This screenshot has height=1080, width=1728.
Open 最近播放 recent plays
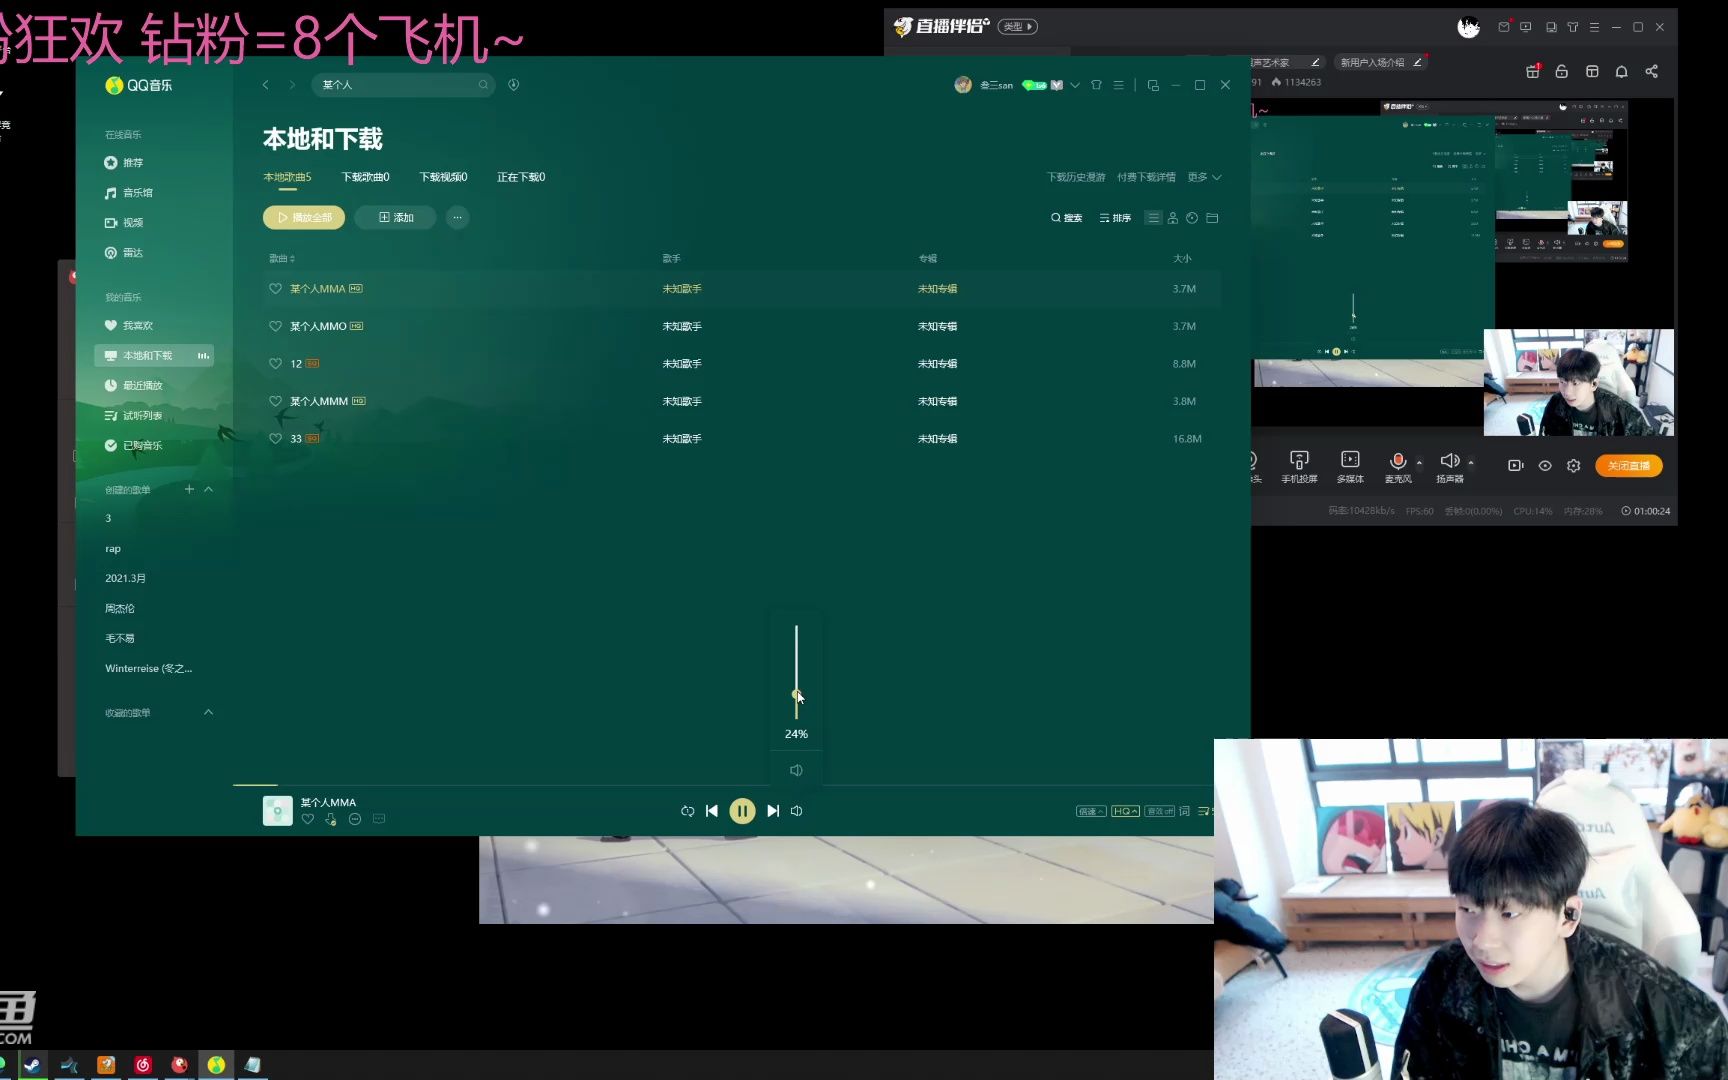coord(133,385)
